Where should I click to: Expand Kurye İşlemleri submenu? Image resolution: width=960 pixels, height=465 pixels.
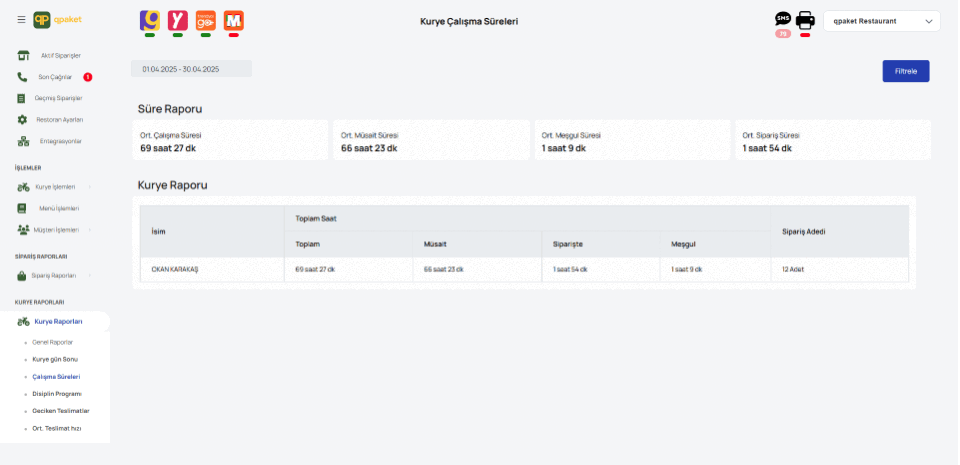click(x=55, y=187)
